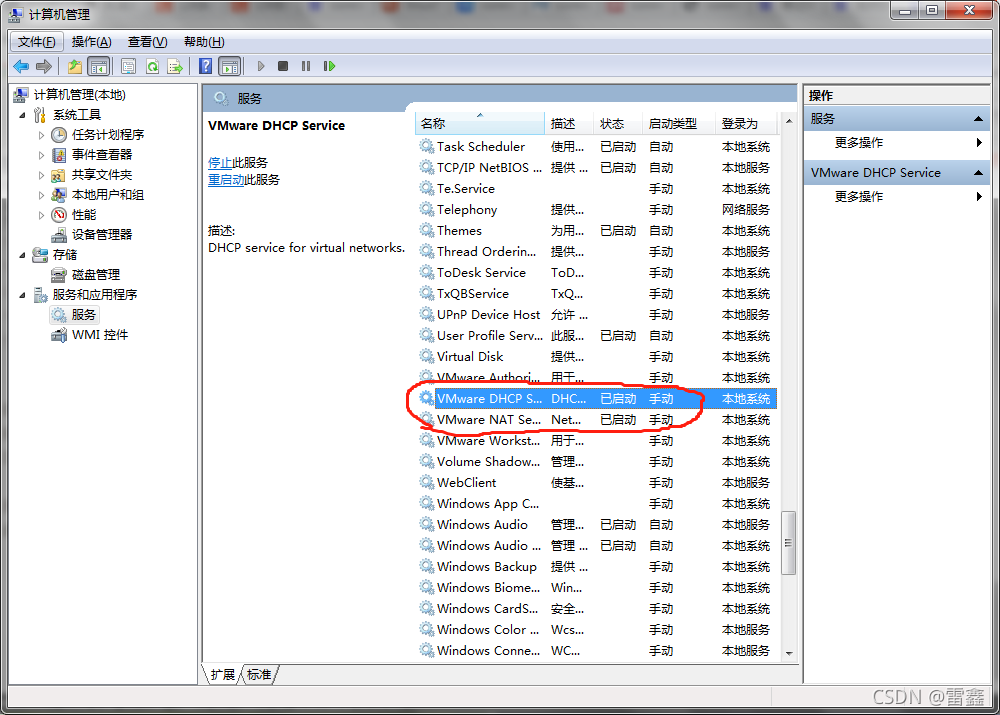Open the View menu
Screen dimensions: 1000x715
(x=147, y=42)
